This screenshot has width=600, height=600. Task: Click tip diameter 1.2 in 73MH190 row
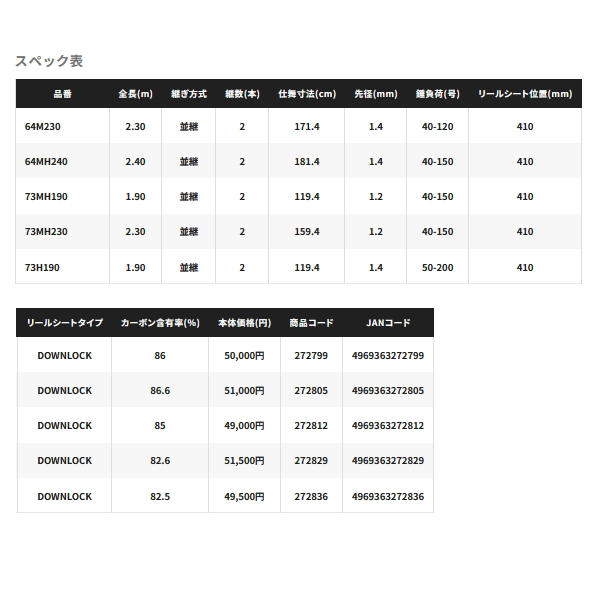pos(376,197)
